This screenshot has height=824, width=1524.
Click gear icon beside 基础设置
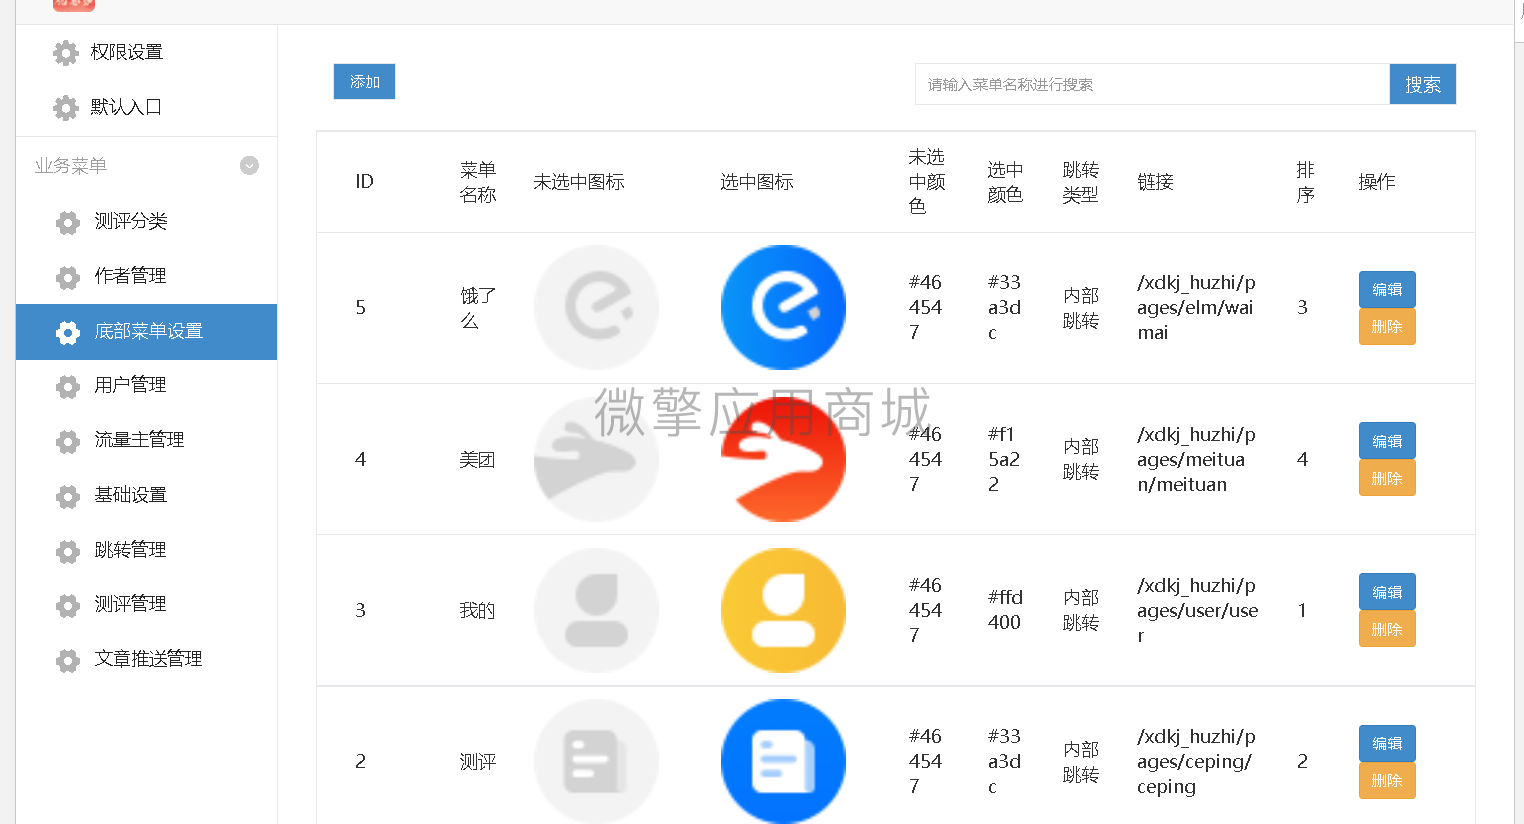68,496
